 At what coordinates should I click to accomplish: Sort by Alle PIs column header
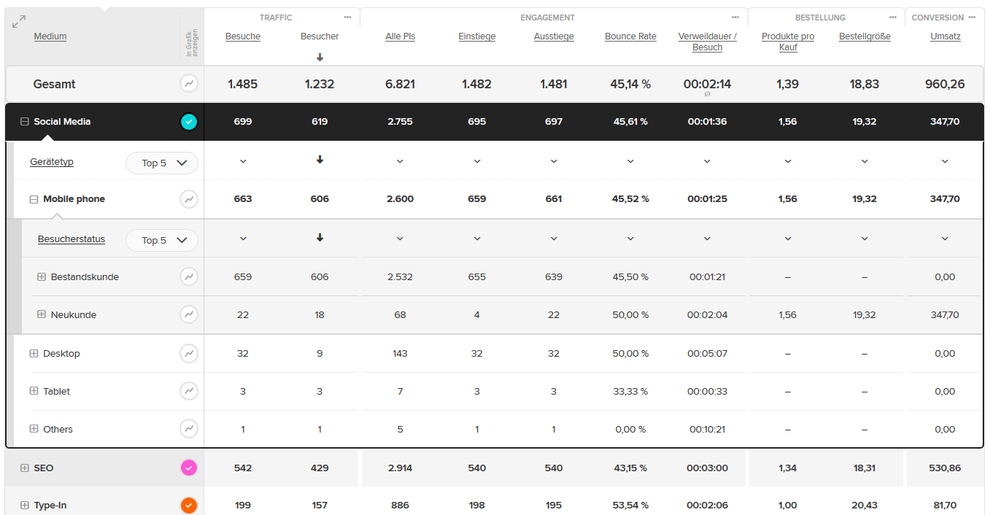[400, 37]
